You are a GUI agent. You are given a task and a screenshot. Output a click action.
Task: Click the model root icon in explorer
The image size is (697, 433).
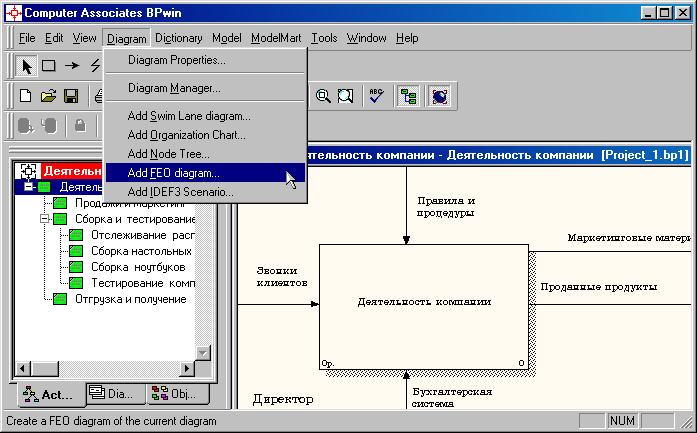(x=28, y=171)
